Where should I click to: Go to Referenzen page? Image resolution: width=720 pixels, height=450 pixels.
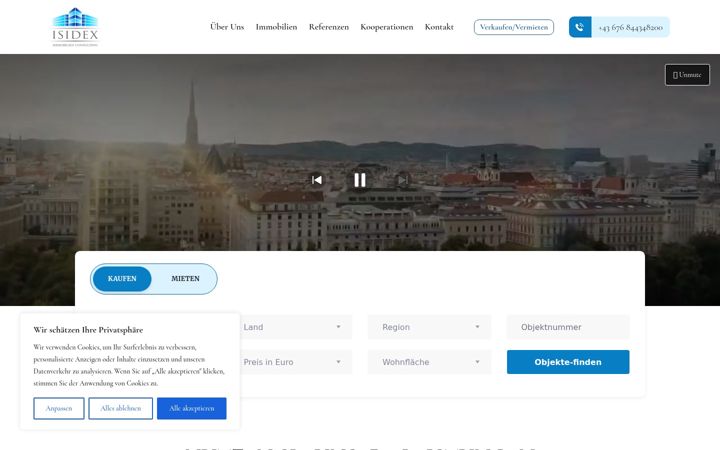(x=329, y=27)
